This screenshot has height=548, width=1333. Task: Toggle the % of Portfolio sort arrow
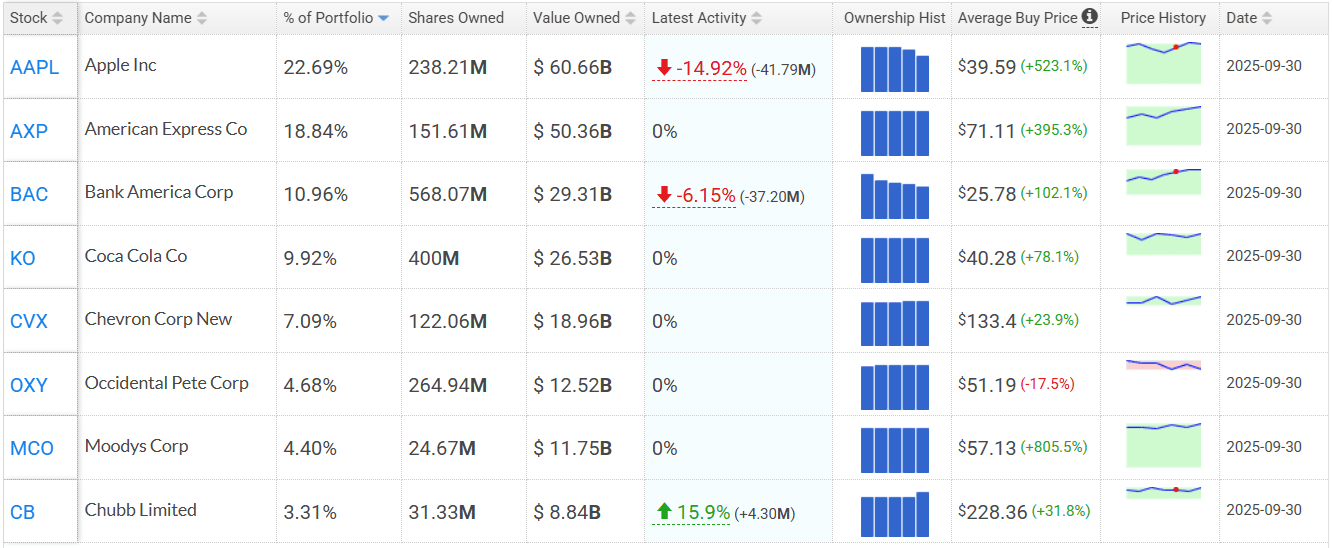(x=383, y=18)
